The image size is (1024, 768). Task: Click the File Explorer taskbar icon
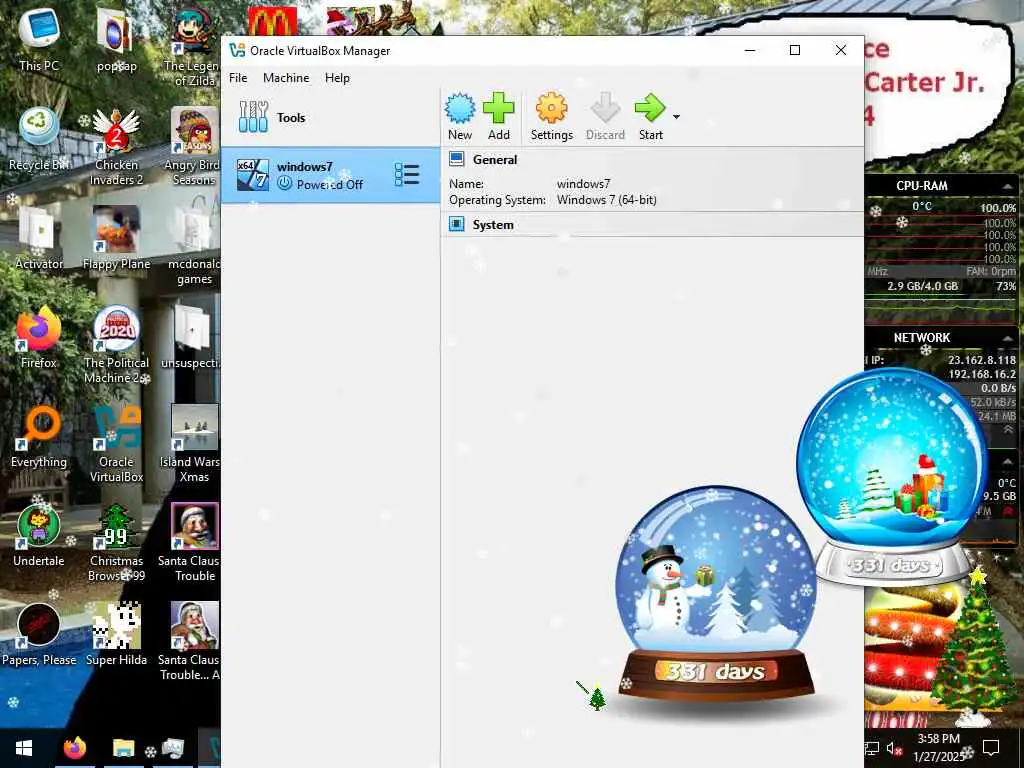coord(123,748)
